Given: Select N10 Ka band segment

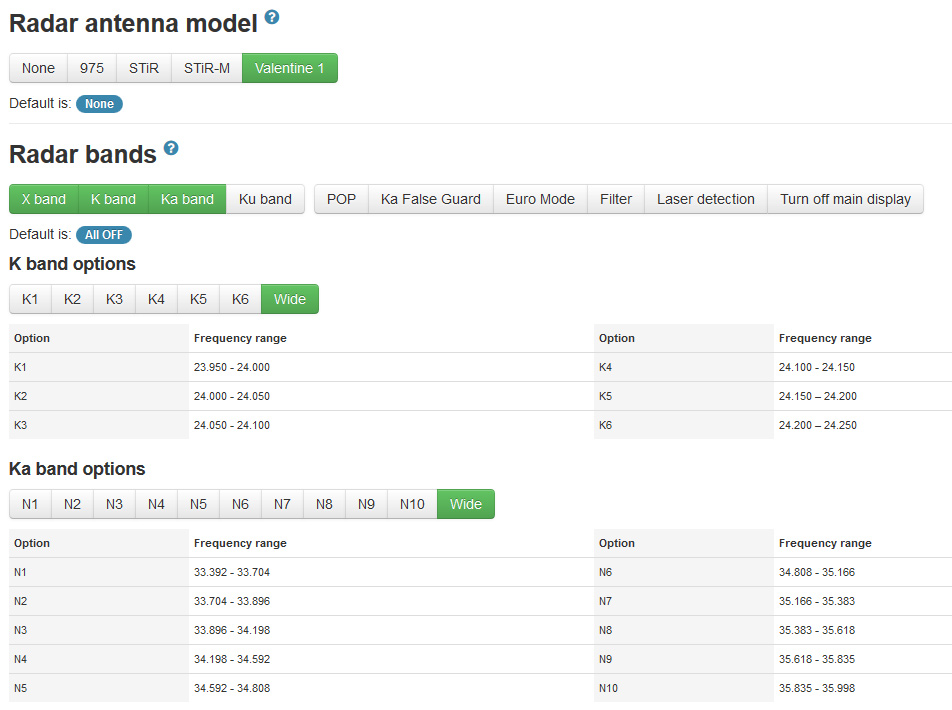Looking at the screenshot, I should pyautogui.click(x=412, y=504).
